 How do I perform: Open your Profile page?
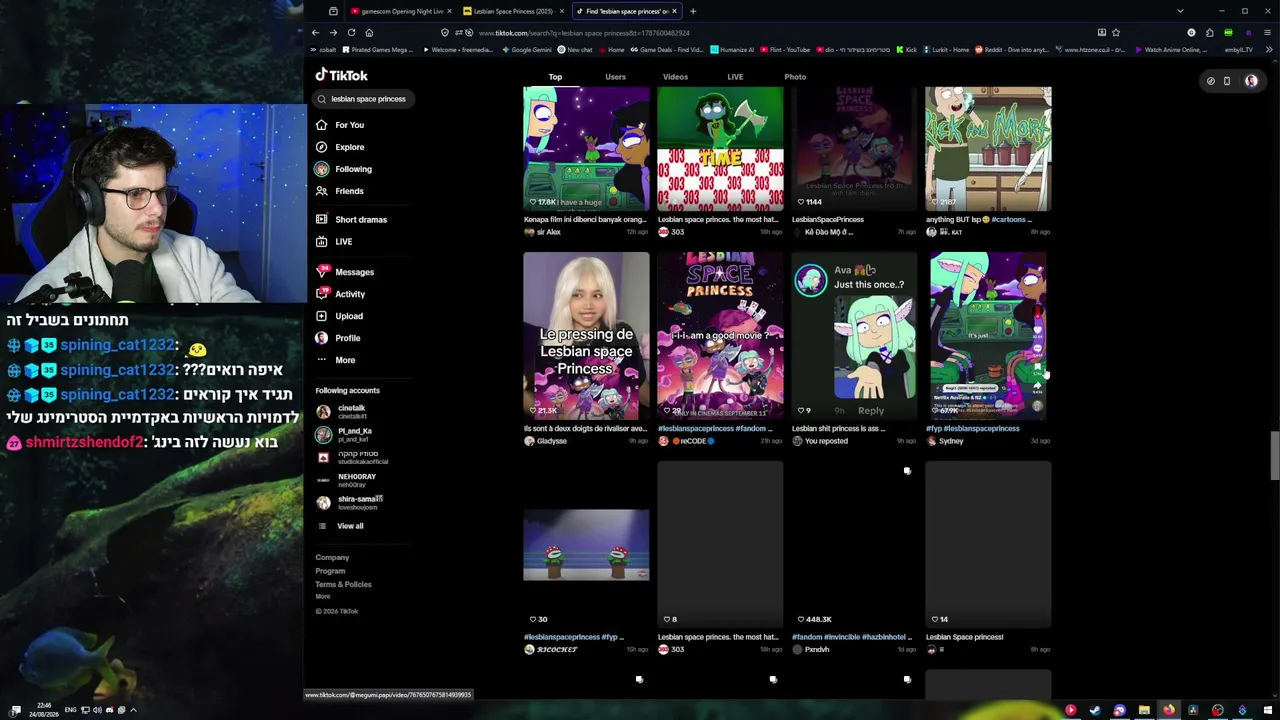(x=338, y=338)
